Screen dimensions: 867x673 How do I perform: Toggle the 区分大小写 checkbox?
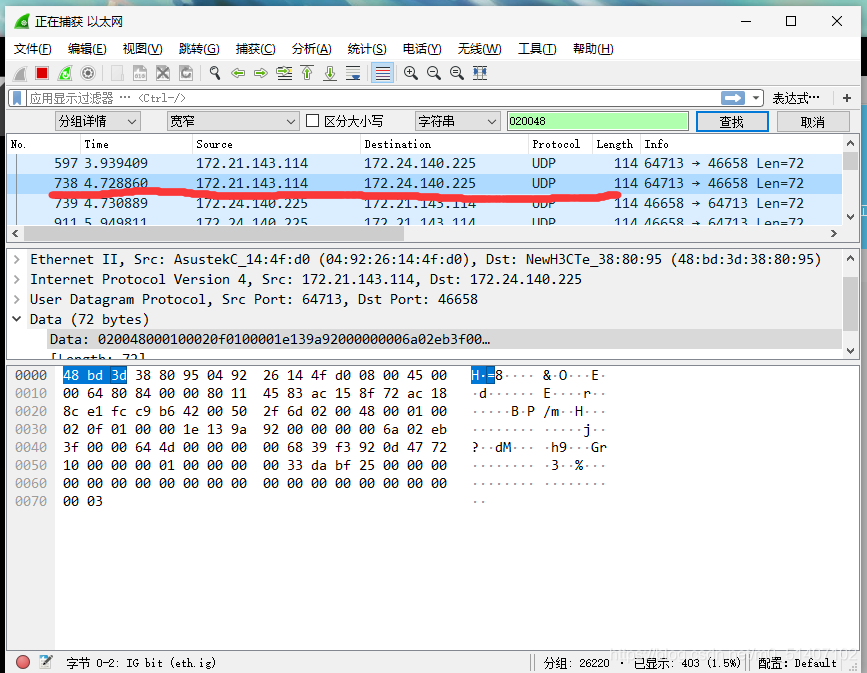tap(312, 121)
